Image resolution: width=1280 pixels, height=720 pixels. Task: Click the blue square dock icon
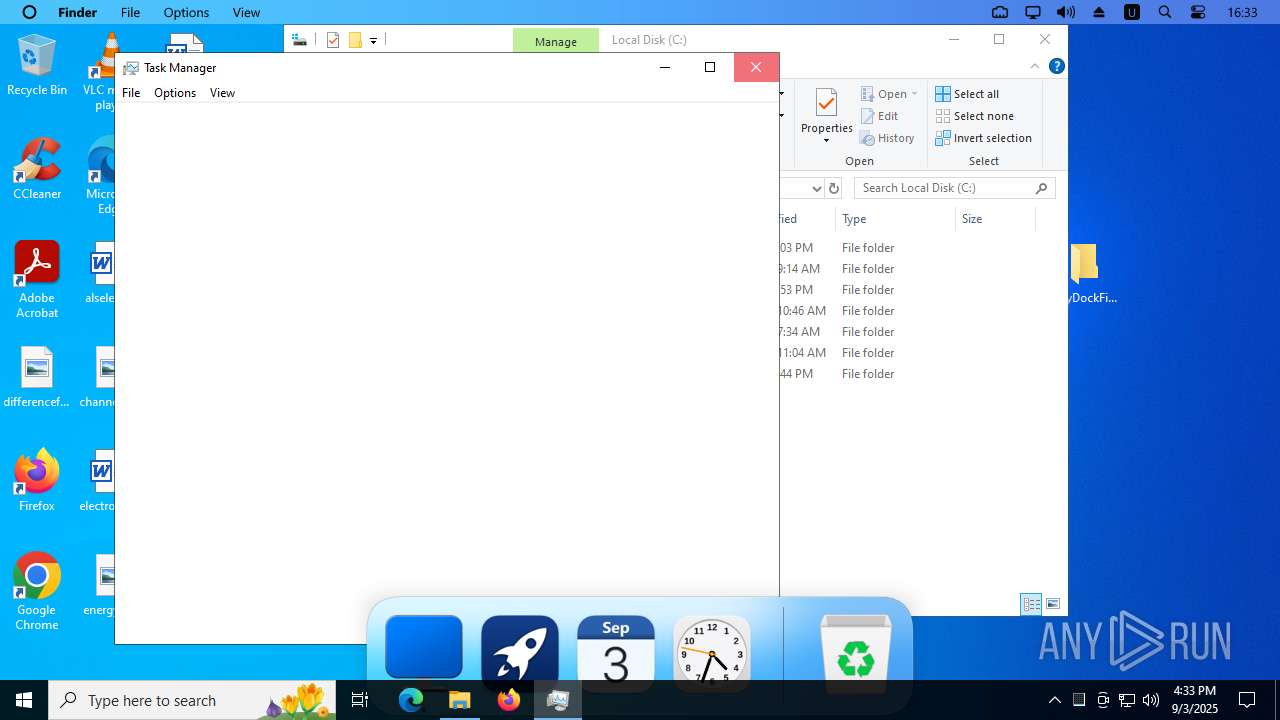click(x=424, y=647)
